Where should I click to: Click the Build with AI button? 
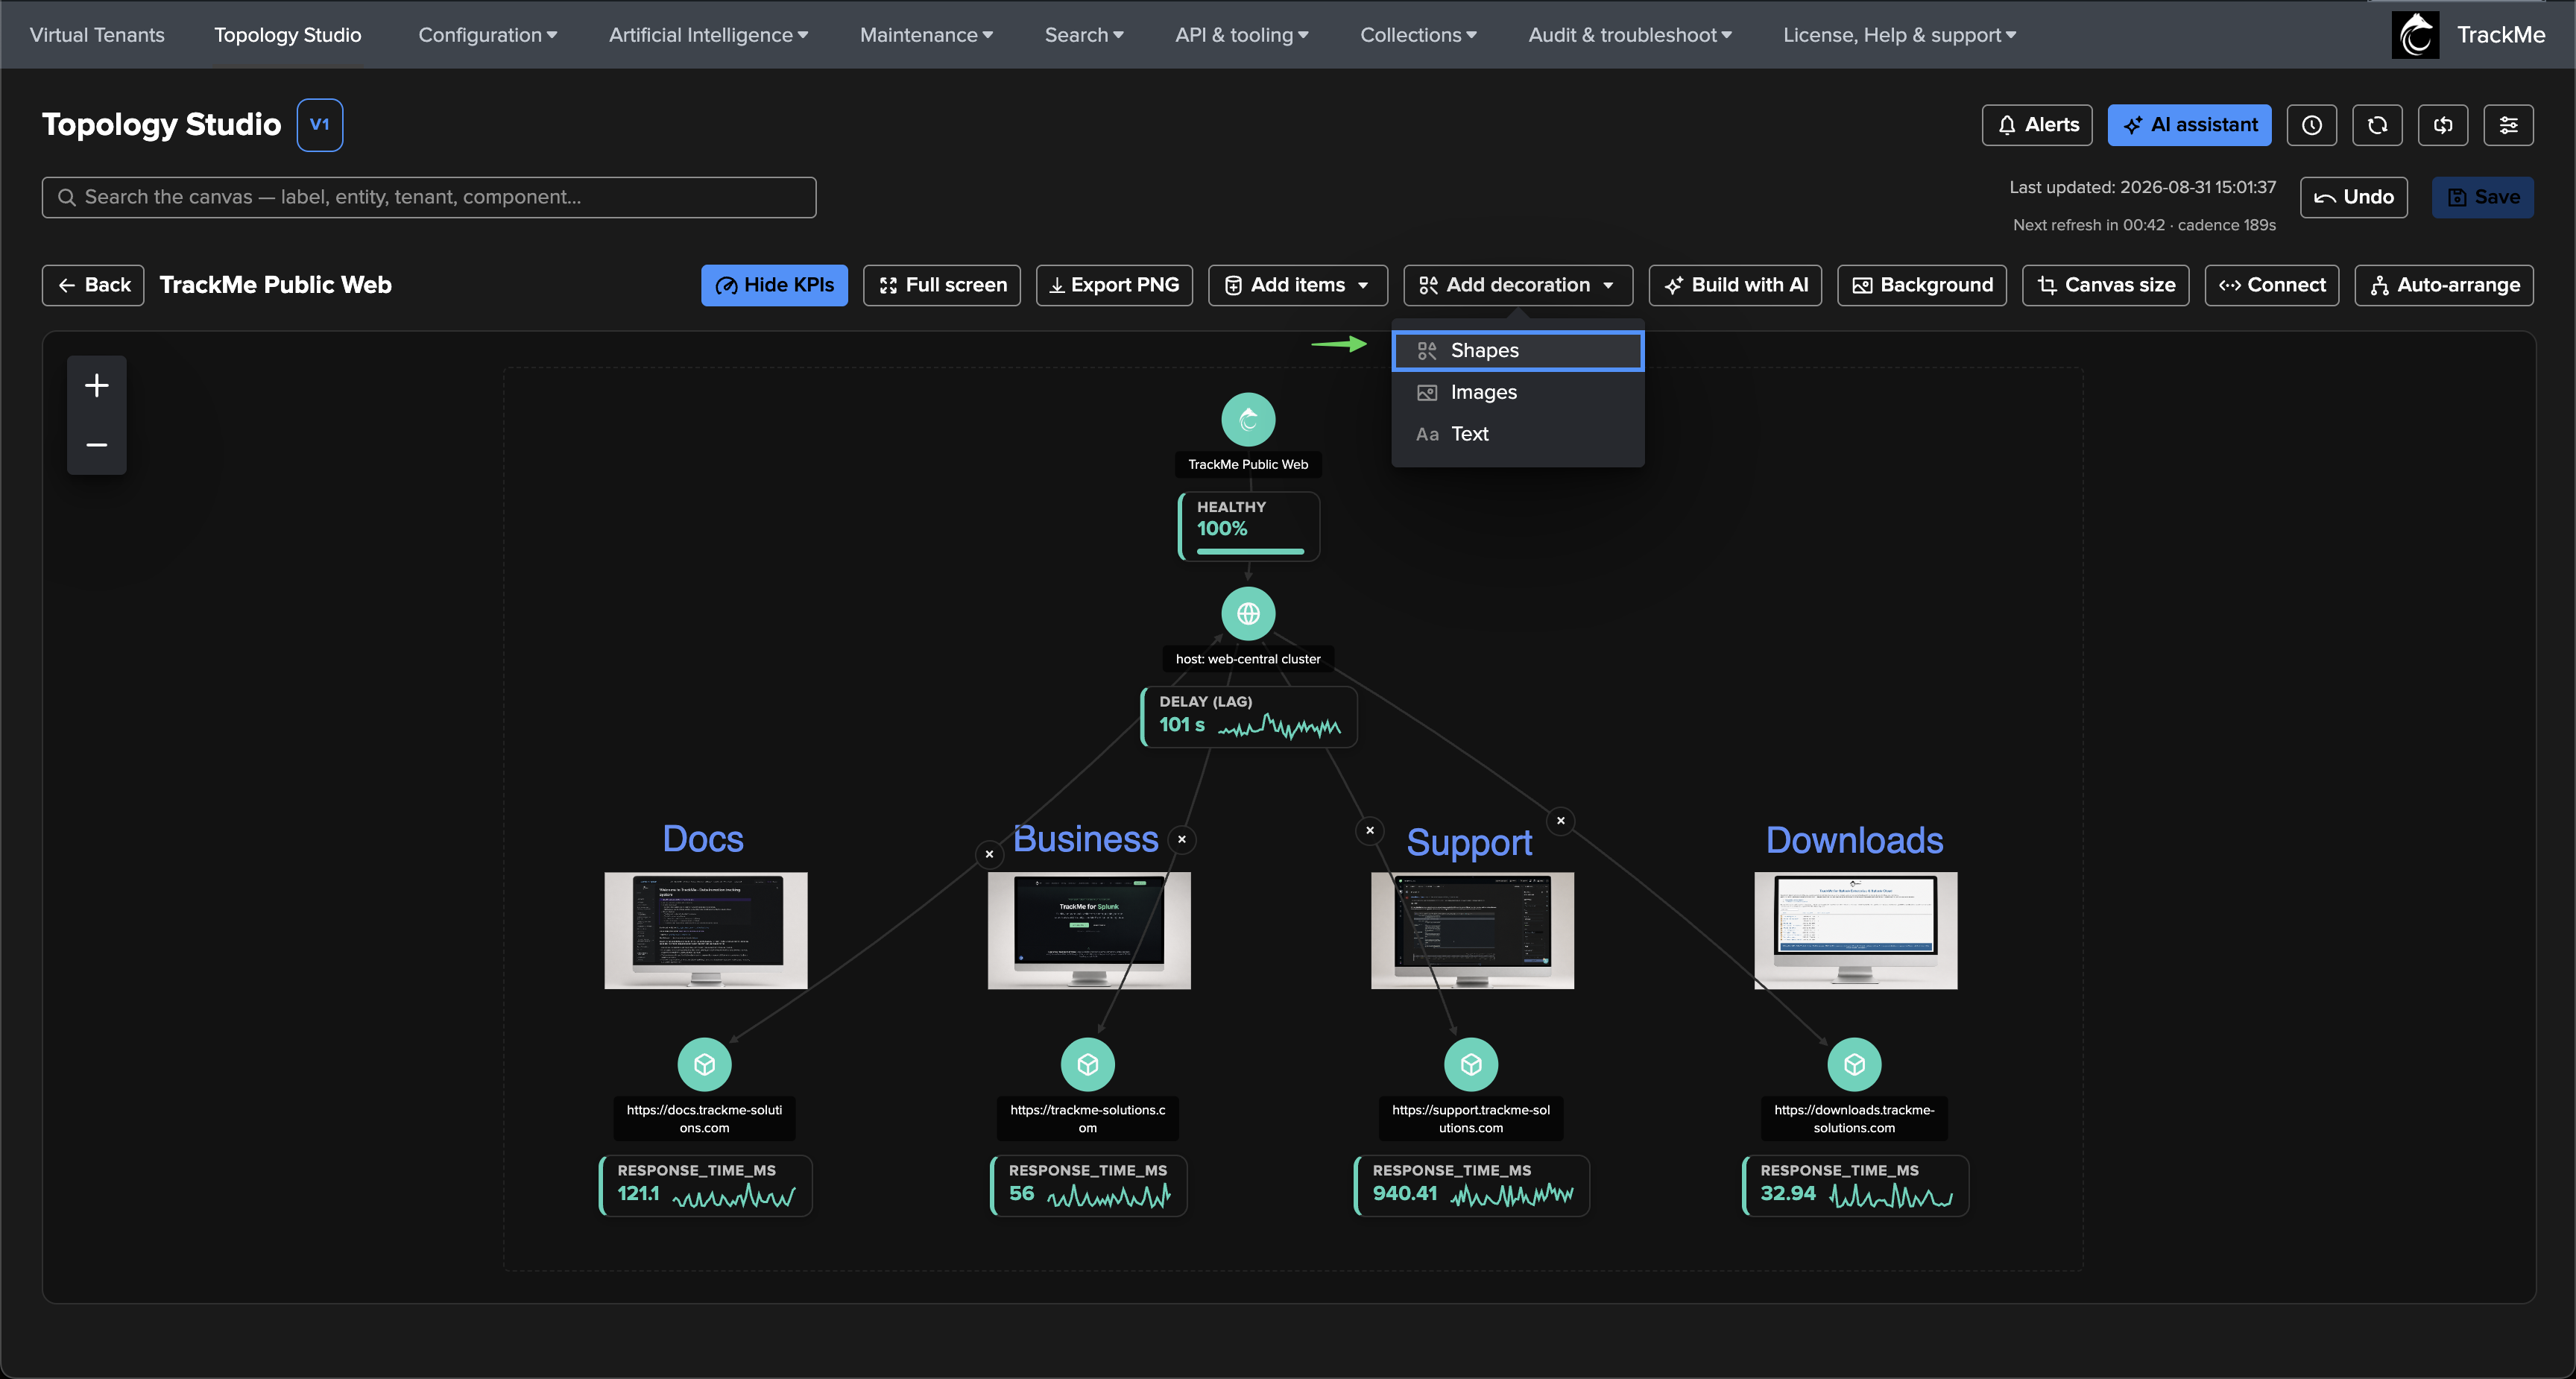pyautogui.click(x=1735, y=285)
